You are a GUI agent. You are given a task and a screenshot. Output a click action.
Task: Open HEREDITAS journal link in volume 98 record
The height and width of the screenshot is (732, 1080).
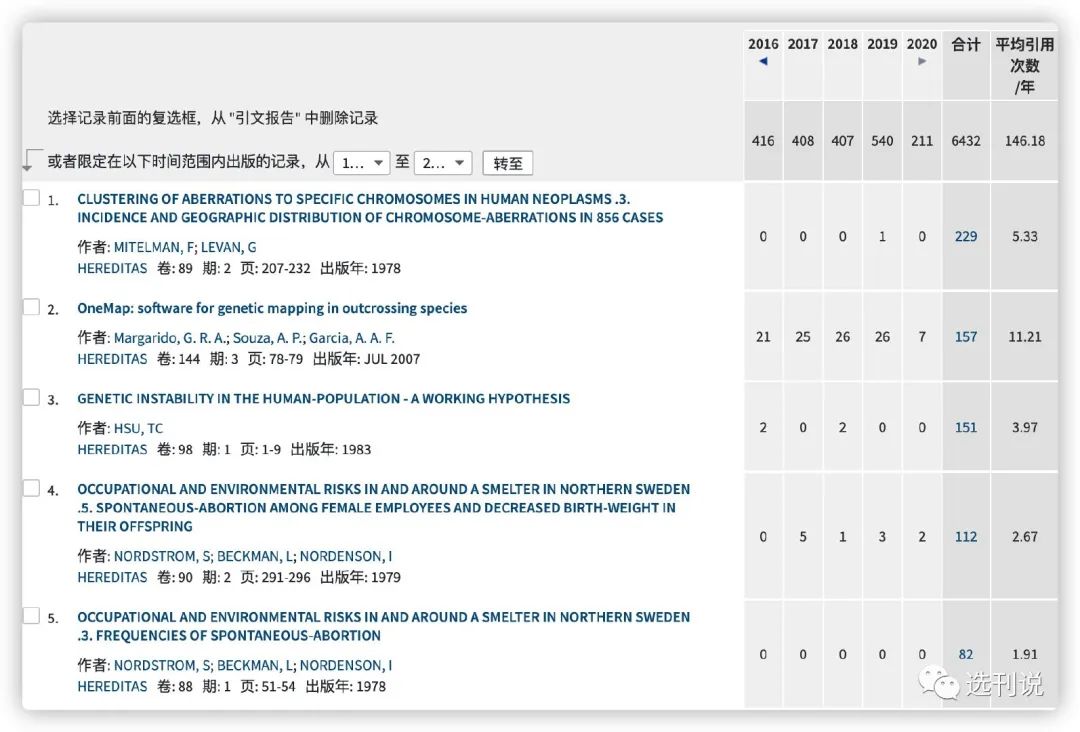pyautogui.click(x=112, y=450)
